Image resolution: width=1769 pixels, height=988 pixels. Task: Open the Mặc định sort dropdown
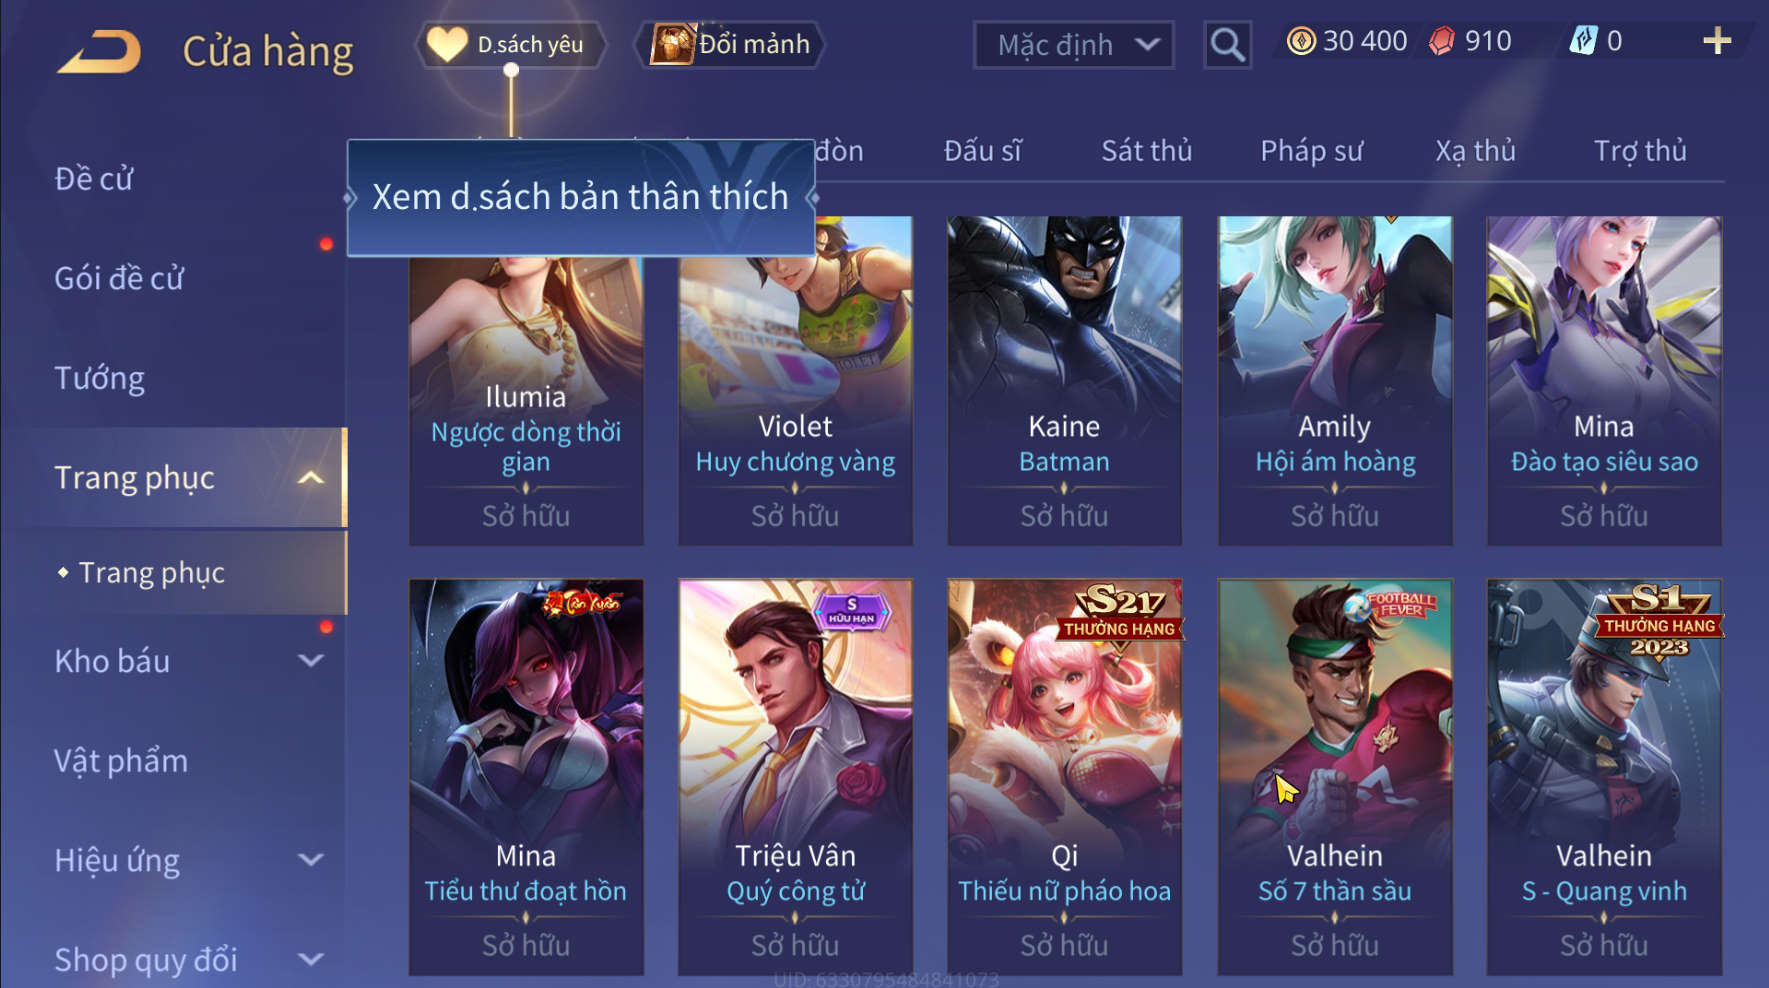click(1074, 45)
